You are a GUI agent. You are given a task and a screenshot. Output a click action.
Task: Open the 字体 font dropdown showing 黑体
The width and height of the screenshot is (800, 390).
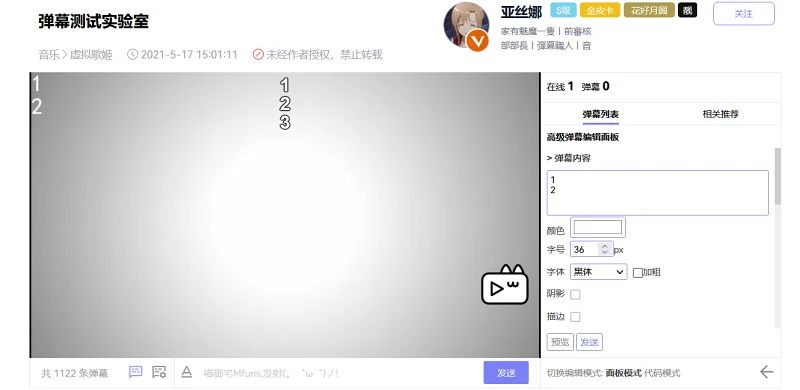click(598, 272)
